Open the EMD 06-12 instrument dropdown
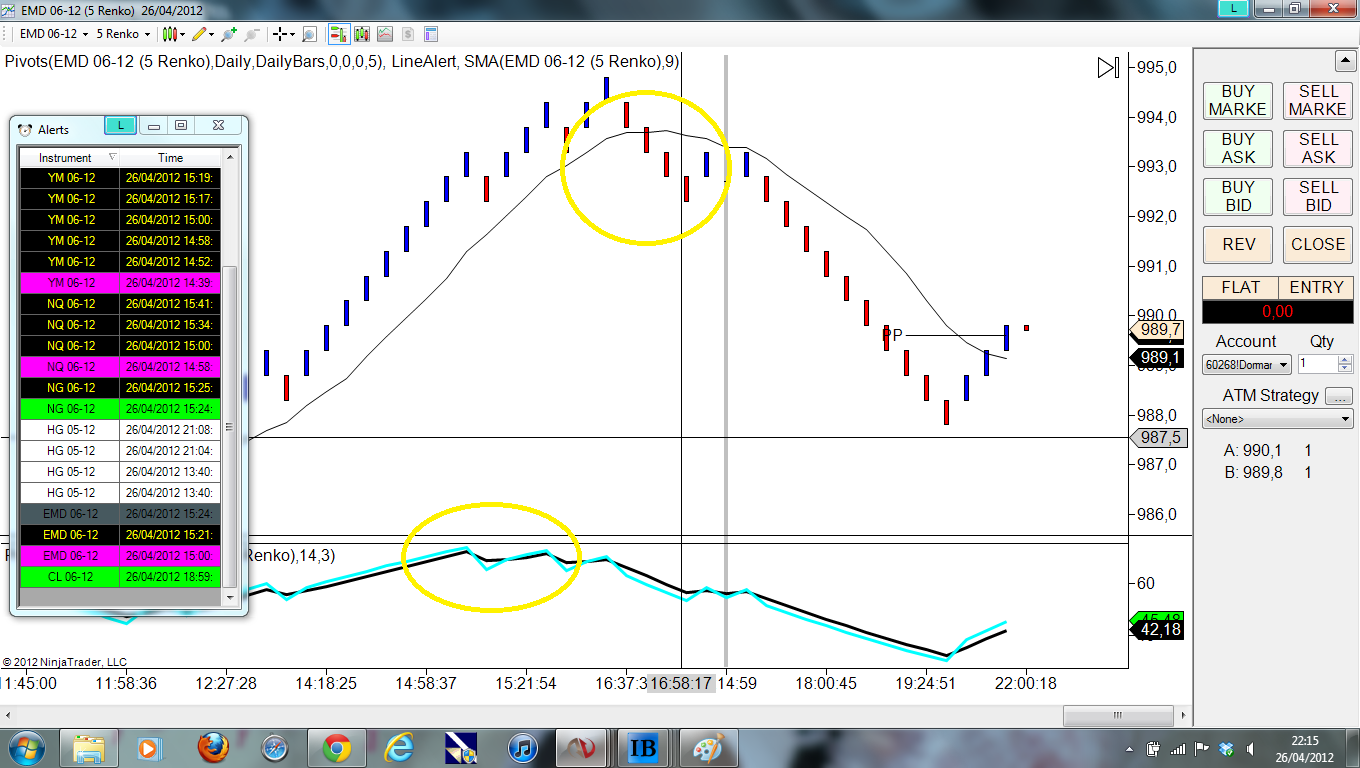Viewport: 1360px width, 768px height. click(55, 34)
